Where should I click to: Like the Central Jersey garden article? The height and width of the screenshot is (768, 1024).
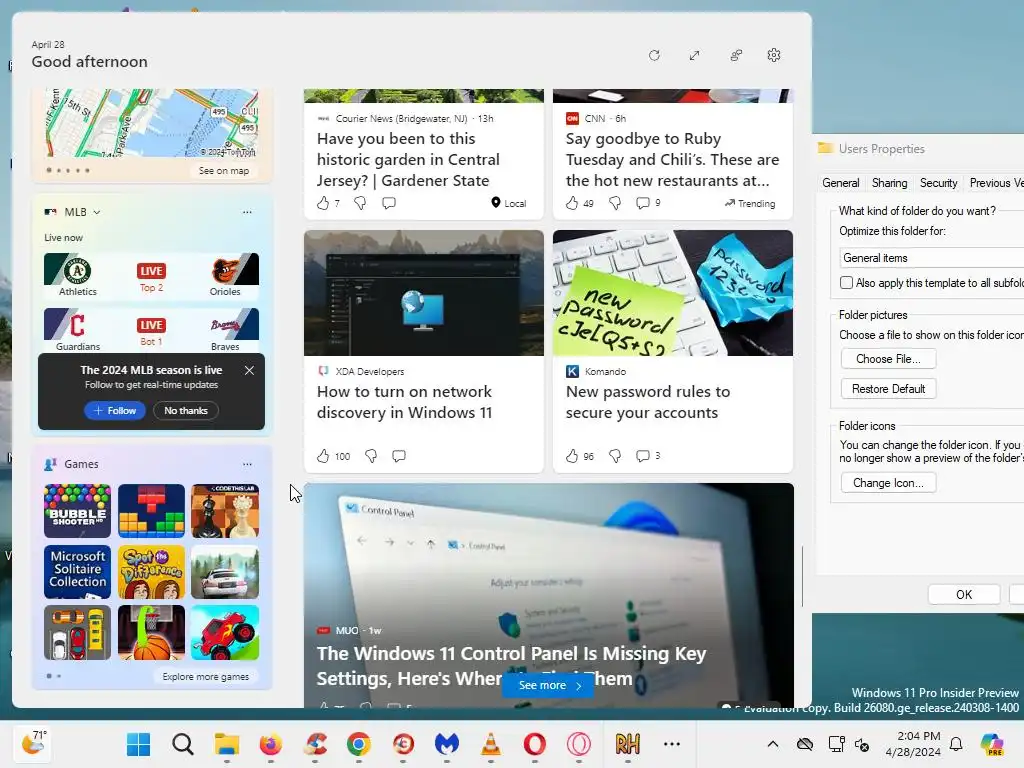(323, 203)
